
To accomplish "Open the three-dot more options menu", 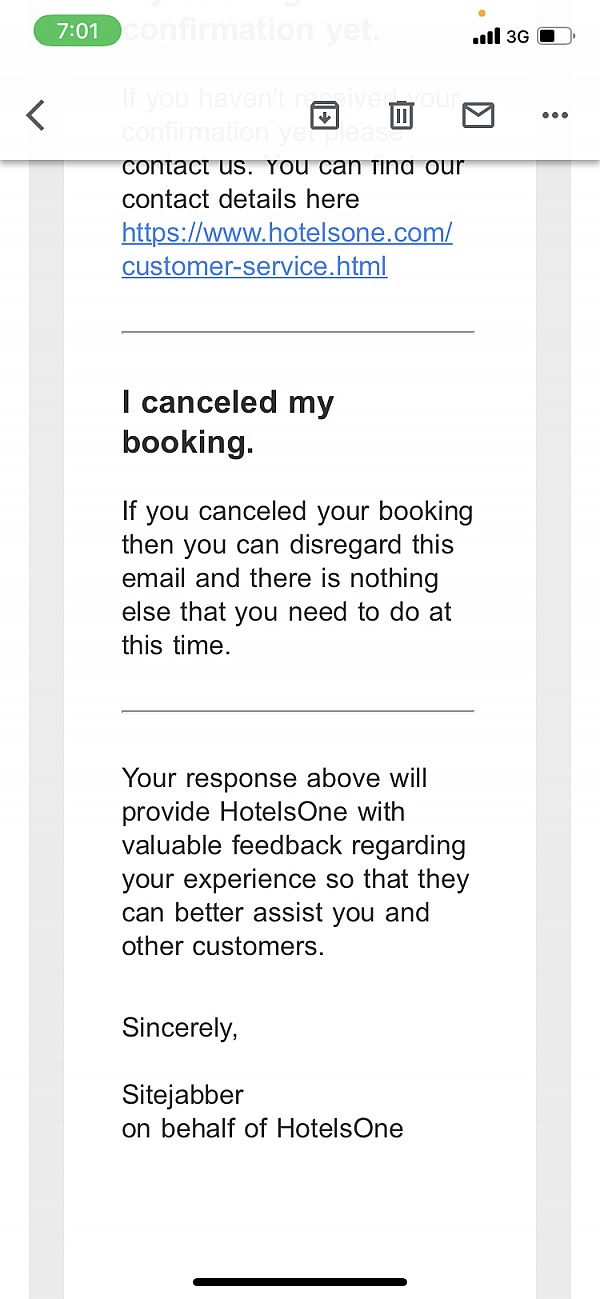I will point(554,116).
